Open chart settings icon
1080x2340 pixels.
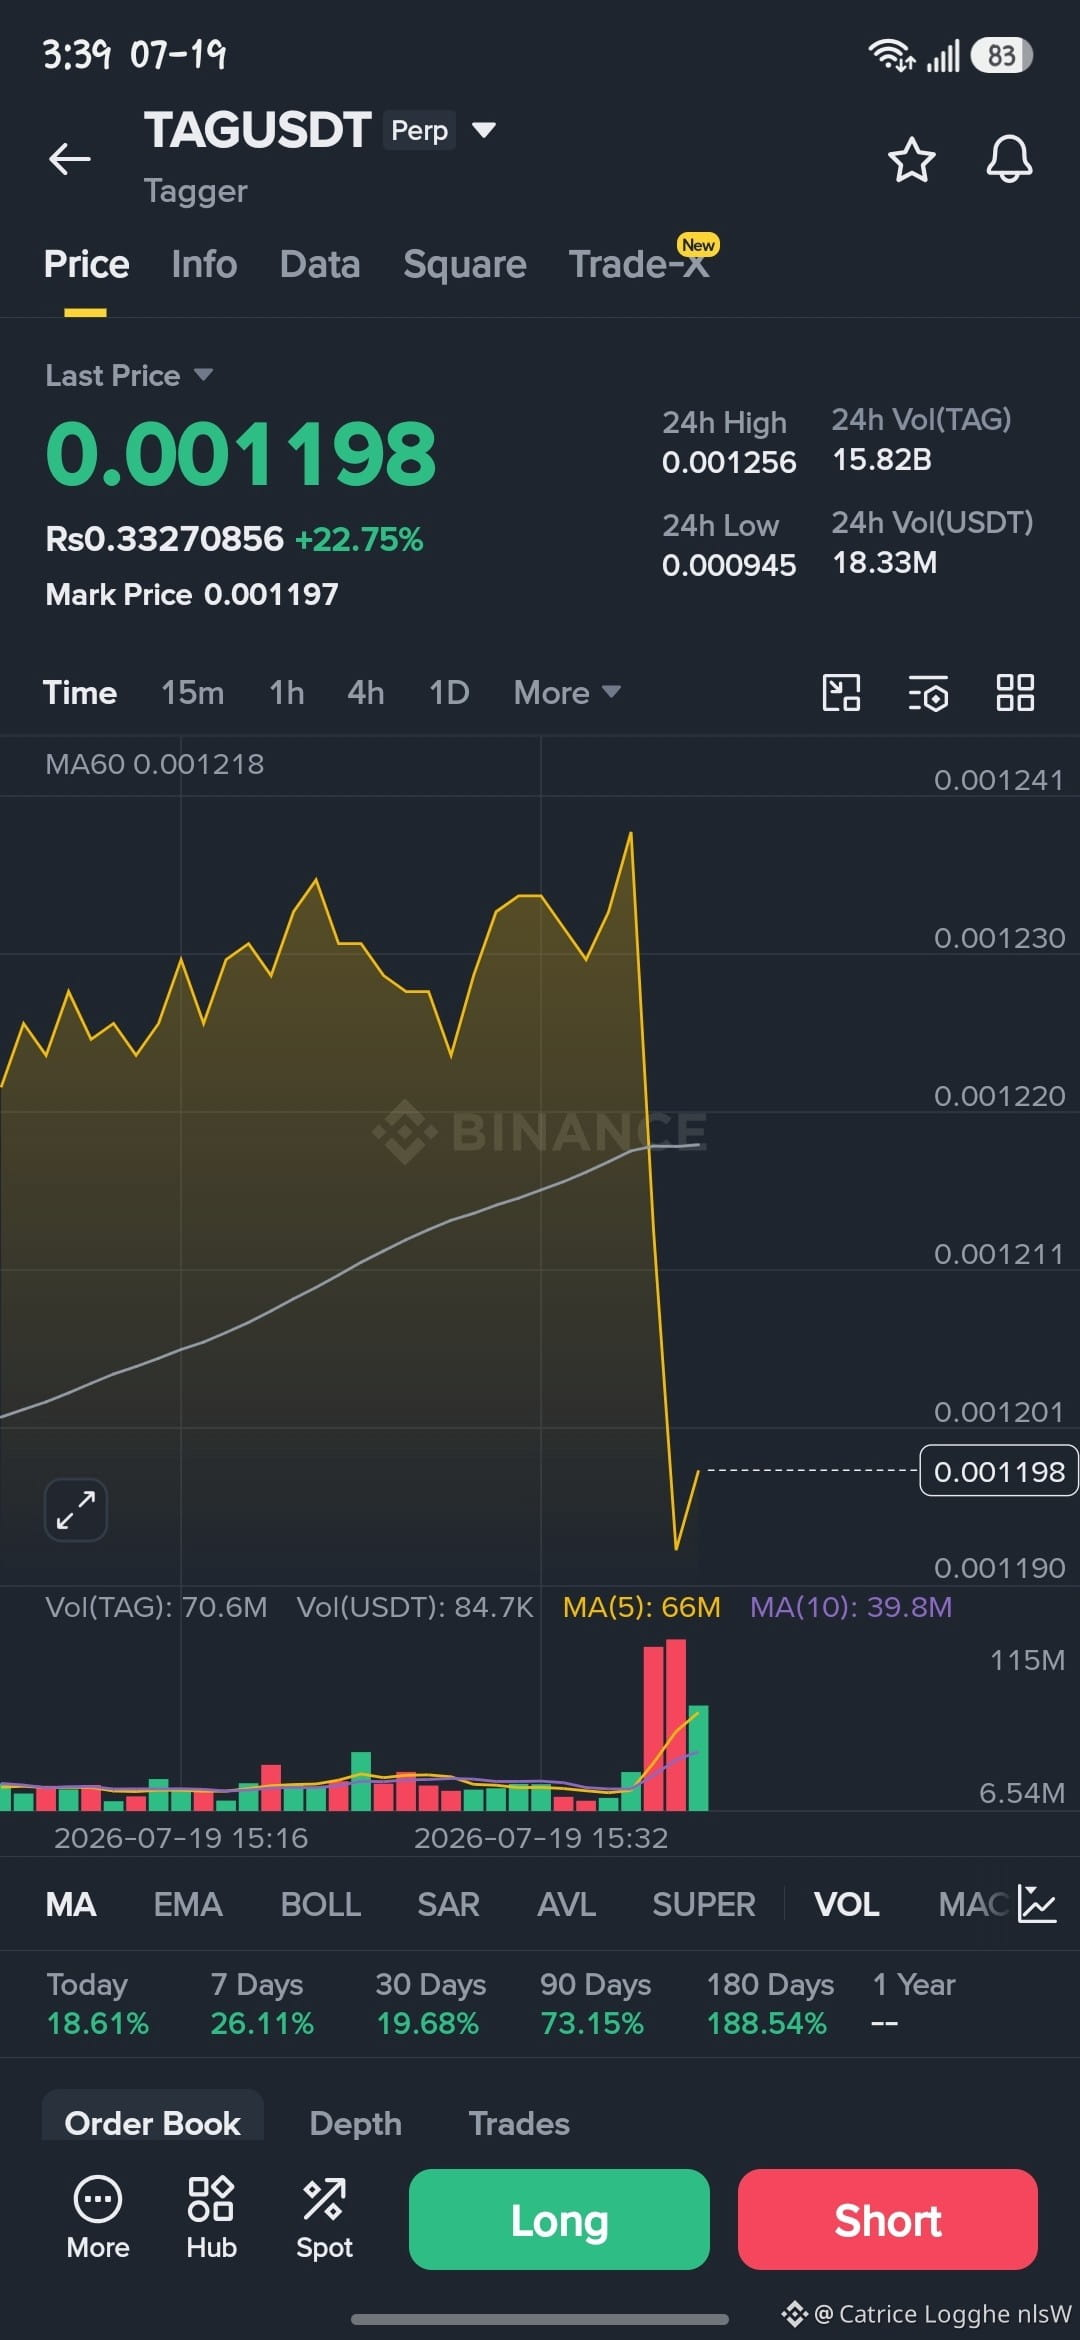tap(928, 692)
